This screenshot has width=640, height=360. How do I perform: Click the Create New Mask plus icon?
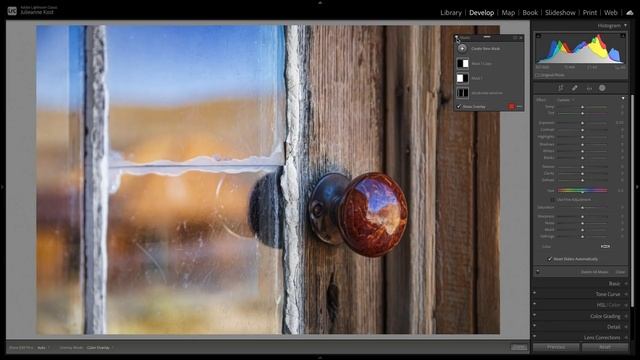pos(462,48)
